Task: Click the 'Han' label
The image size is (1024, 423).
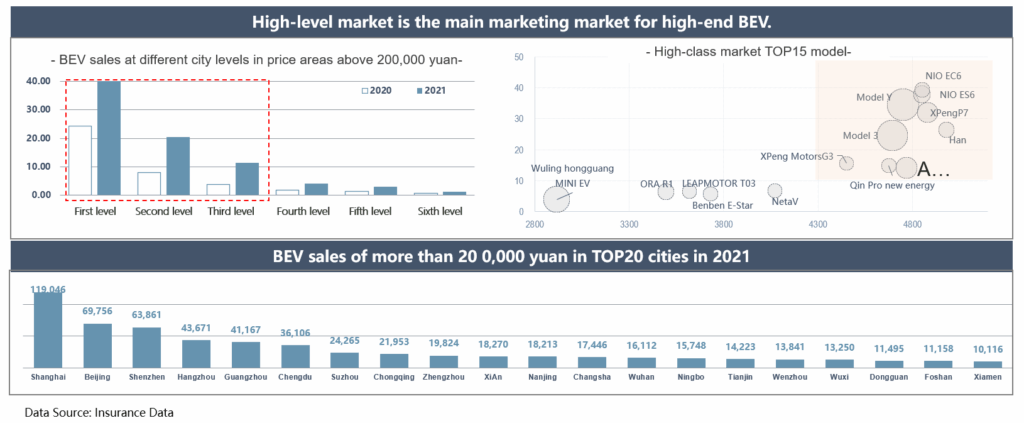Action: tap(957, 140)
